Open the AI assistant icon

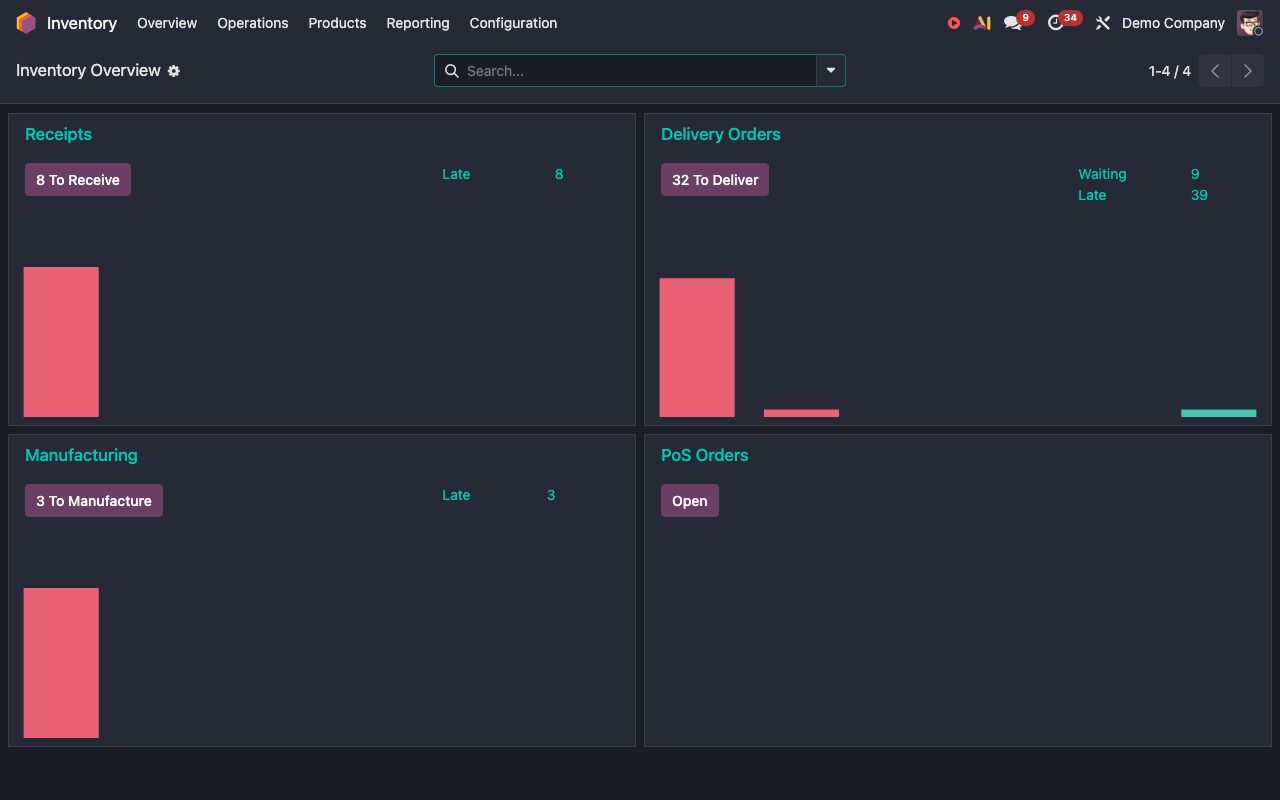pyautogui.click(x=982, y=23)
